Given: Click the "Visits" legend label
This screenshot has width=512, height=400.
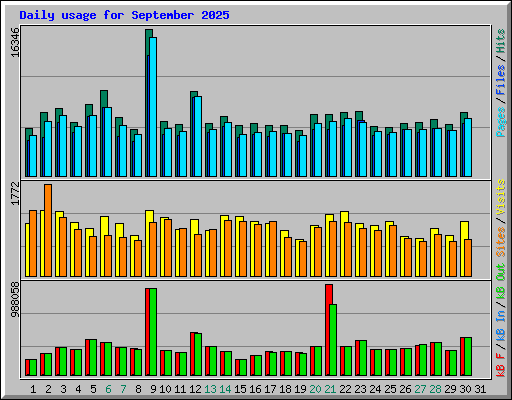Looking at the screenshot, I should click(x=501, y=197).
